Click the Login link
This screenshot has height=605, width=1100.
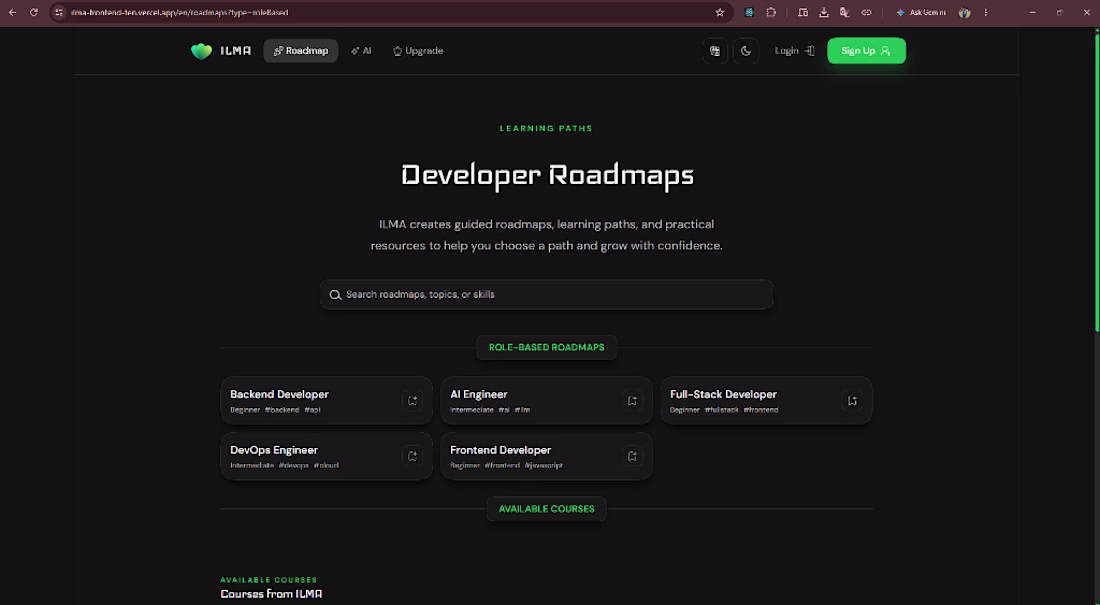point(794,51)
